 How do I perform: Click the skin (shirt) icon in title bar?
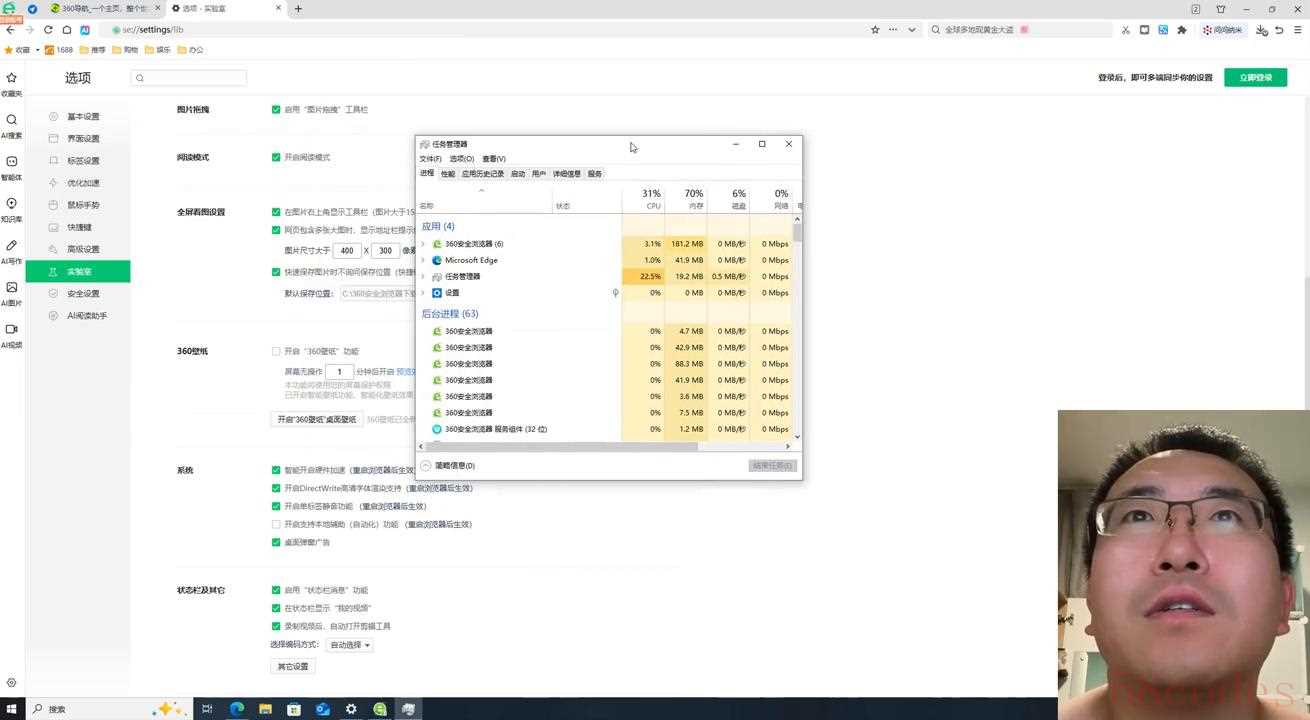(1220, 9)
